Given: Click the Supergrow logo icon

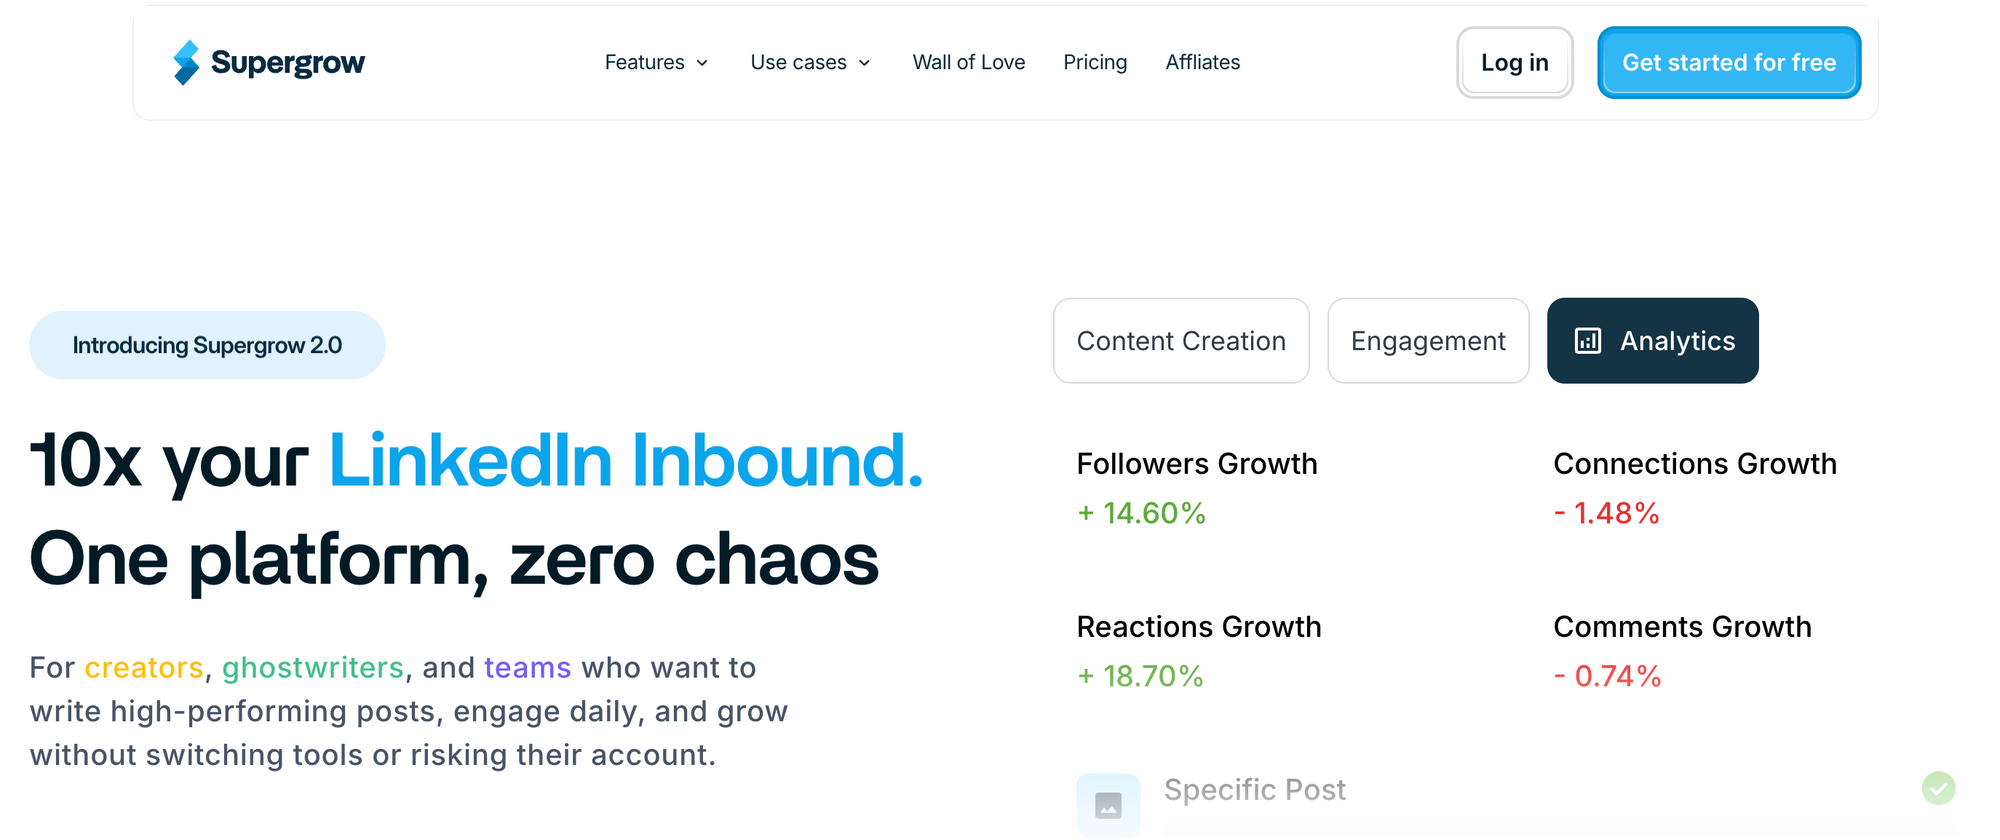Looking at the screenshot, I should coord(186,62).
